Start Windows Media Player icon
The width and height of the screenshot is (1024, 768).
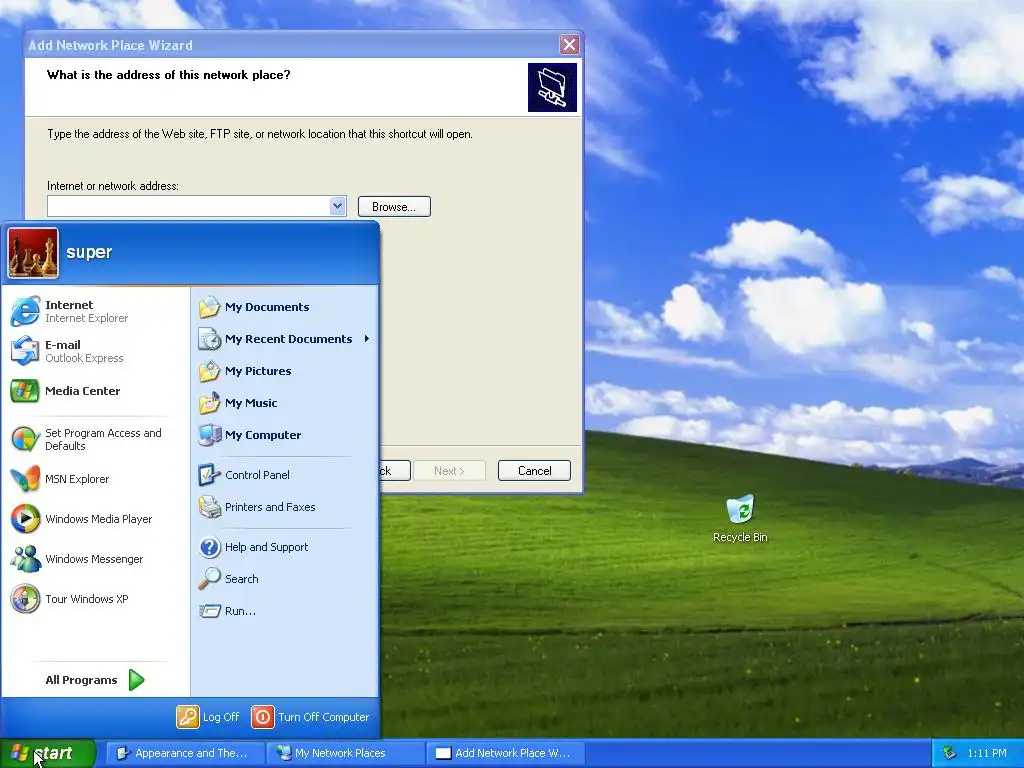pyautogui.click(x=25, y=519)
